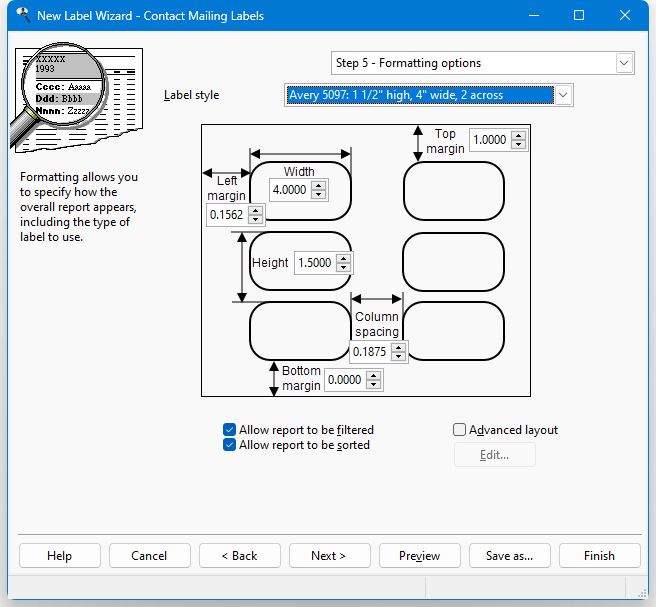Close the New Label Wizard window

[625, 15]
